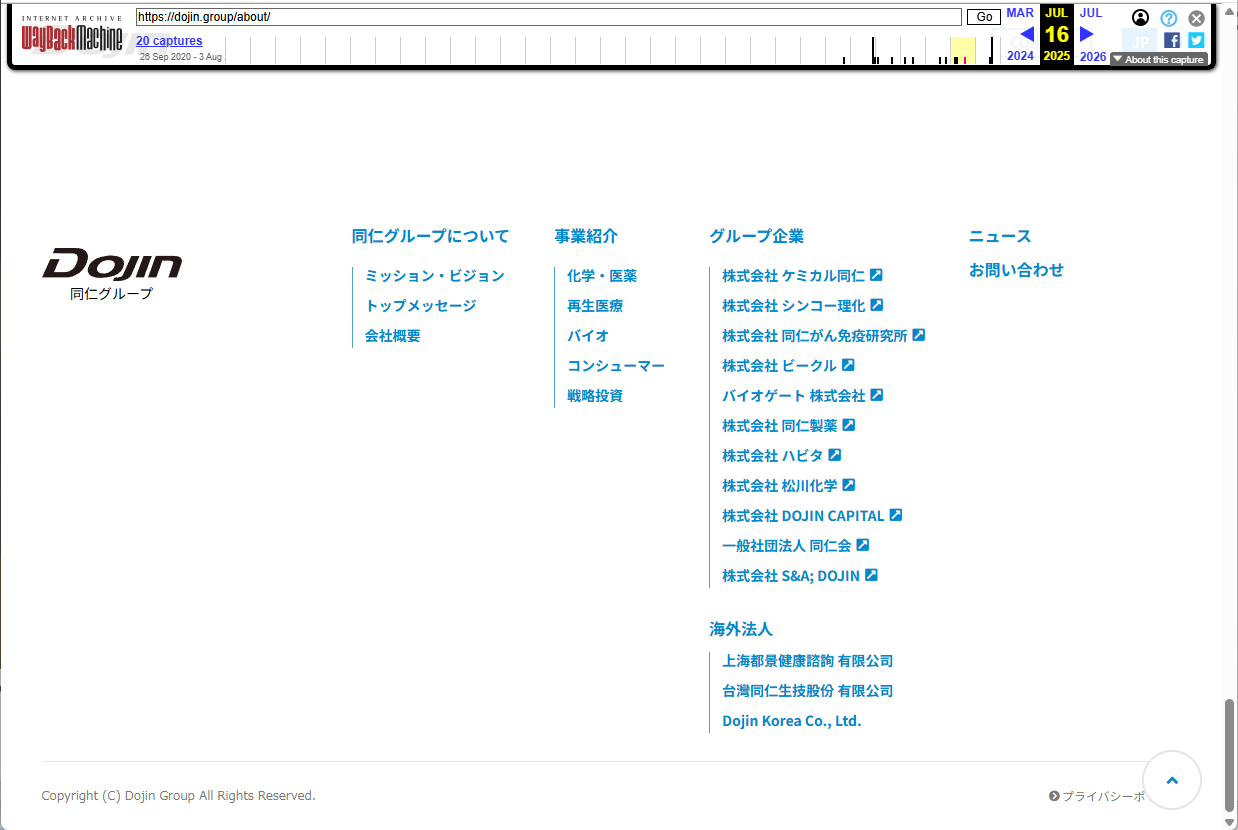Click the Go button in Wayback toolbar
Viewport: 1238px width, 830px height.
point(984,17)
